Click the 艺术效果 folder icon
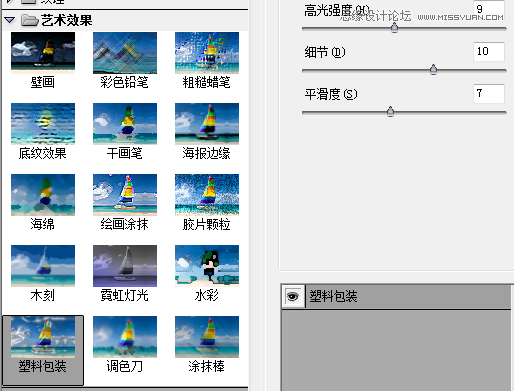Viewport: 514px width, 391px height. (x=29, y=20)
